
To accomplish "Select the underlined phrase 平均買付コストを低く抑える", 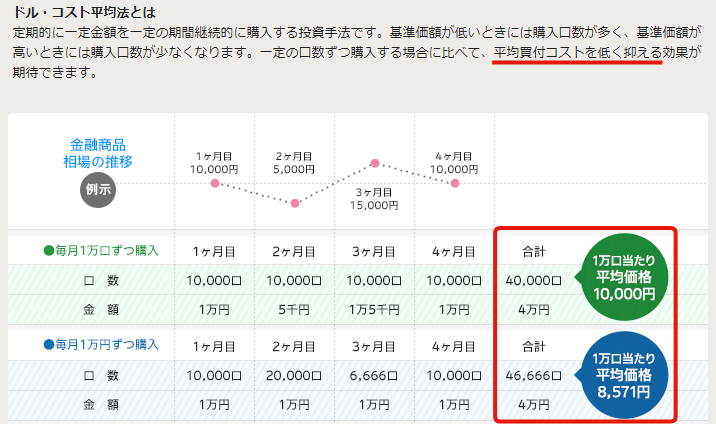I will point(577,53).
